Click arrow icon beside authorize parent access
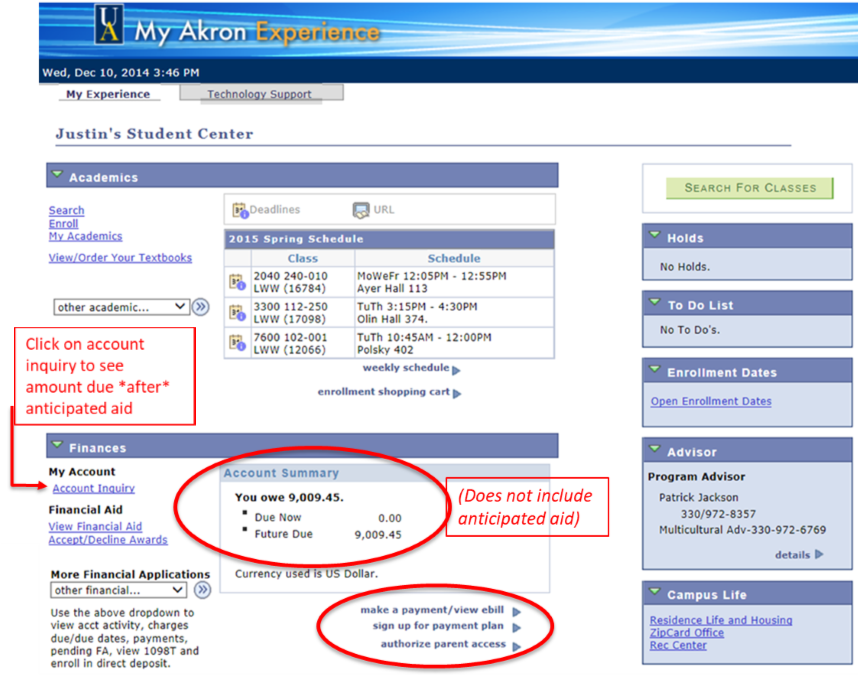 click(517, 647)
